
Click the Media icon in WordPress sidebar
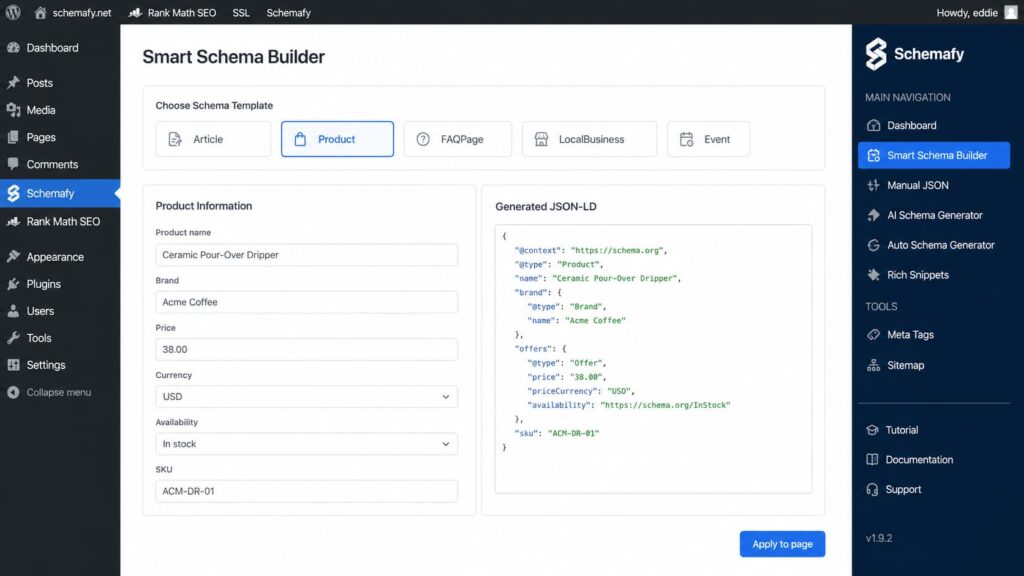click(x=13, y=110)
